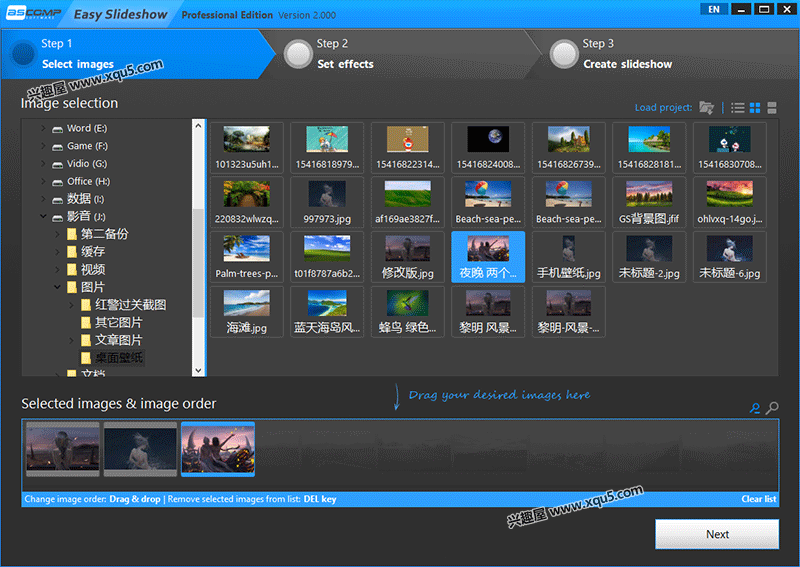
Task: Select image 15416818979...
Action: tap(327, 148)
